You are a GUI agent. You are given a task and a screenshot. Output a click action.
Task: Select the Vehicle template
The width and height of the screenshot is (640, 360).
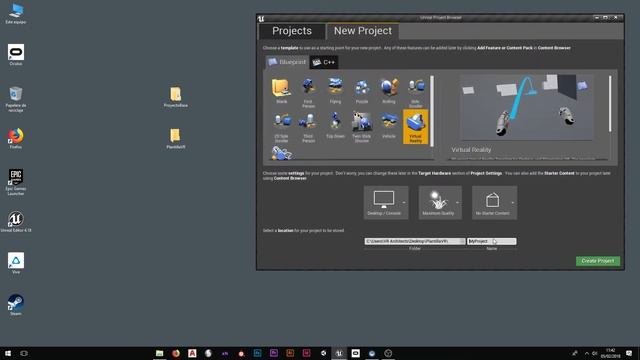point(389,125)
